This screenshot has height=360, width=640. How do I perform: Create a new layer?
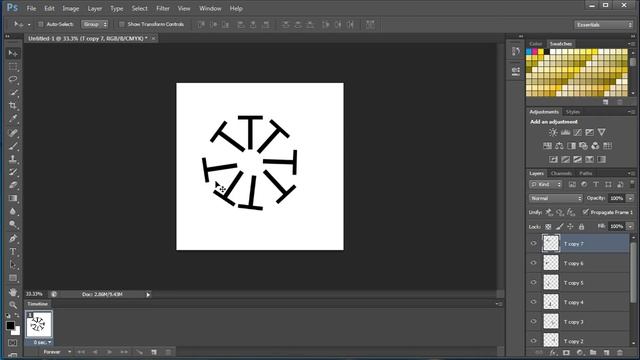pyautogui.click(x=607, y=353)
